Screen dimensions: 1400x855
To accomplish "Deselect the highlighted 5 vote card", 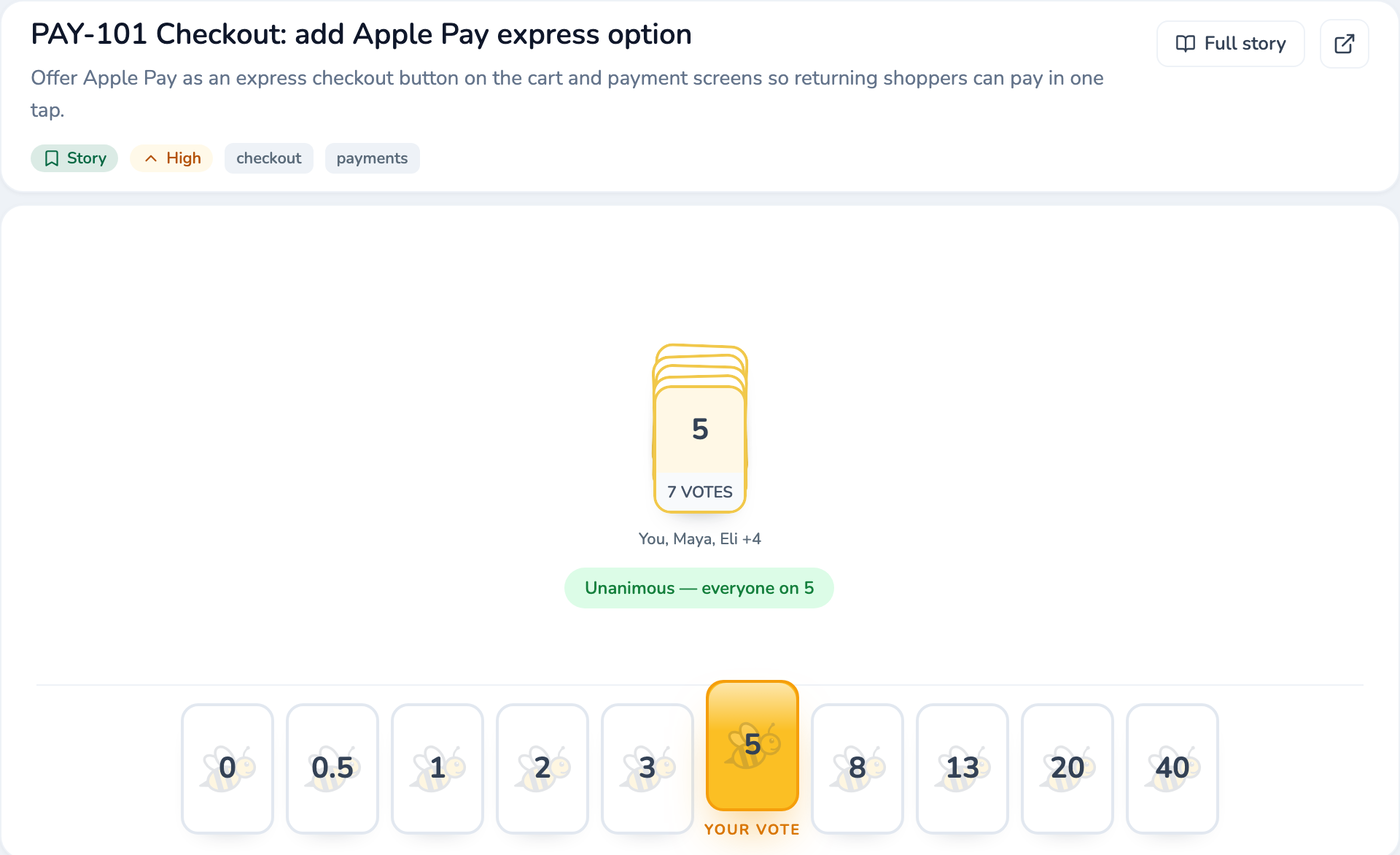I will coord(752,745).
